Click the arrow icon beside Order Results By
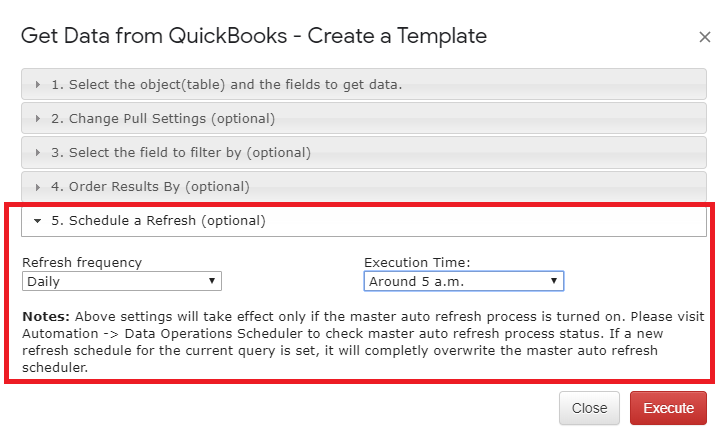This screenshot has width=727, height=444. 38,187
